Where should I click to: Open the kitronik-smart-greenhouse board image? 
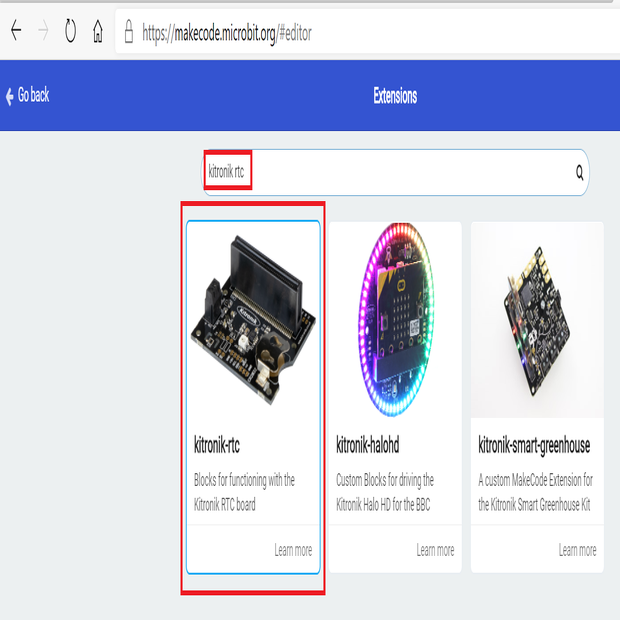click(x=537, y=317)
